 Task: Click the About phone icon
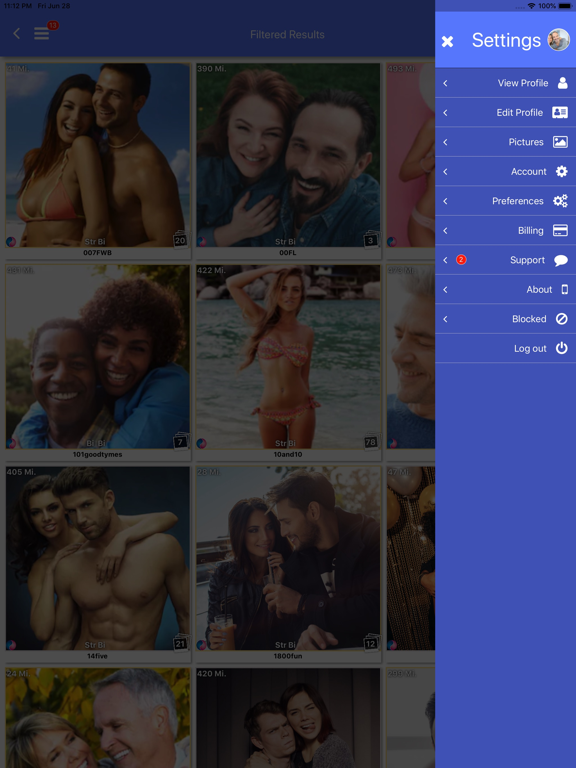565,289
